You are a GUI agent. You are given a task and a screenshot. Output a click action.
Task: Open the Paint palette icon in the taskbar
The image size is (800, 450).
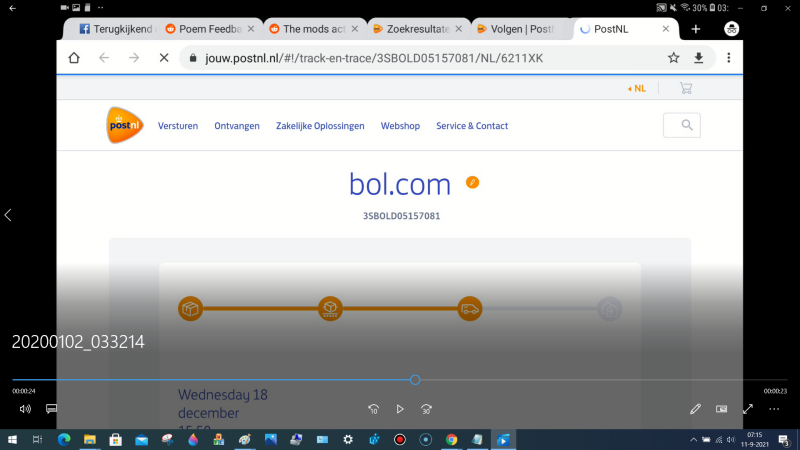point(245,439)
